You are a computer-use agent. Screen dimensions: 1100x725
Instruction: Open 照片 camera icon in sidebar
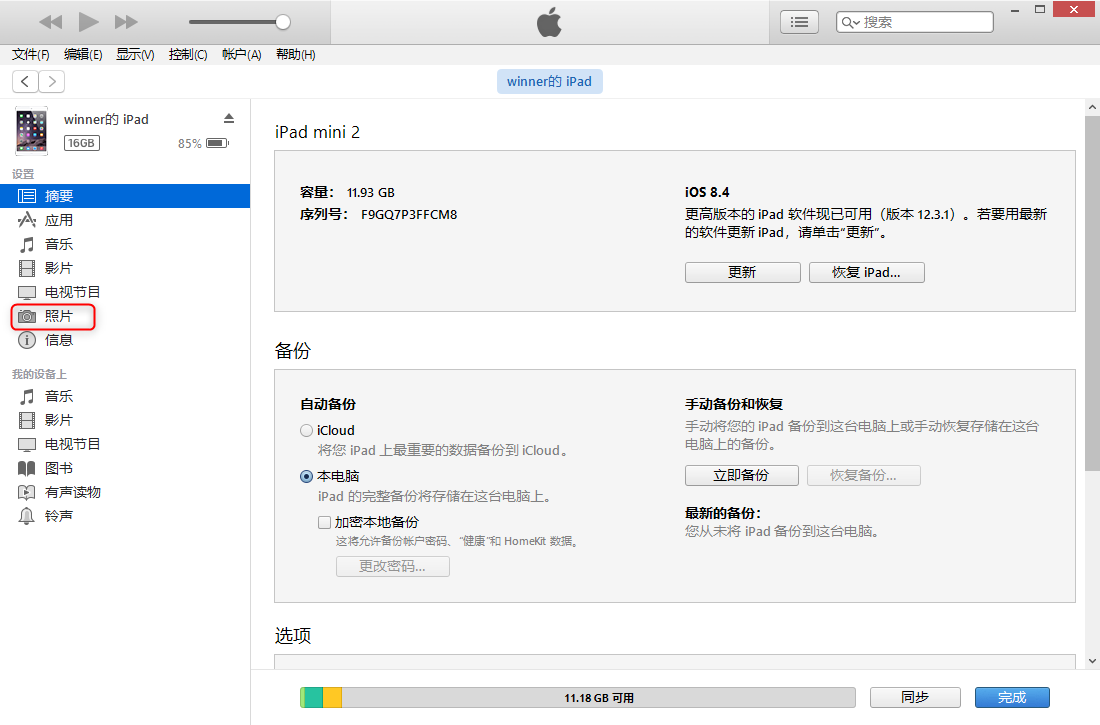(27, 317)
